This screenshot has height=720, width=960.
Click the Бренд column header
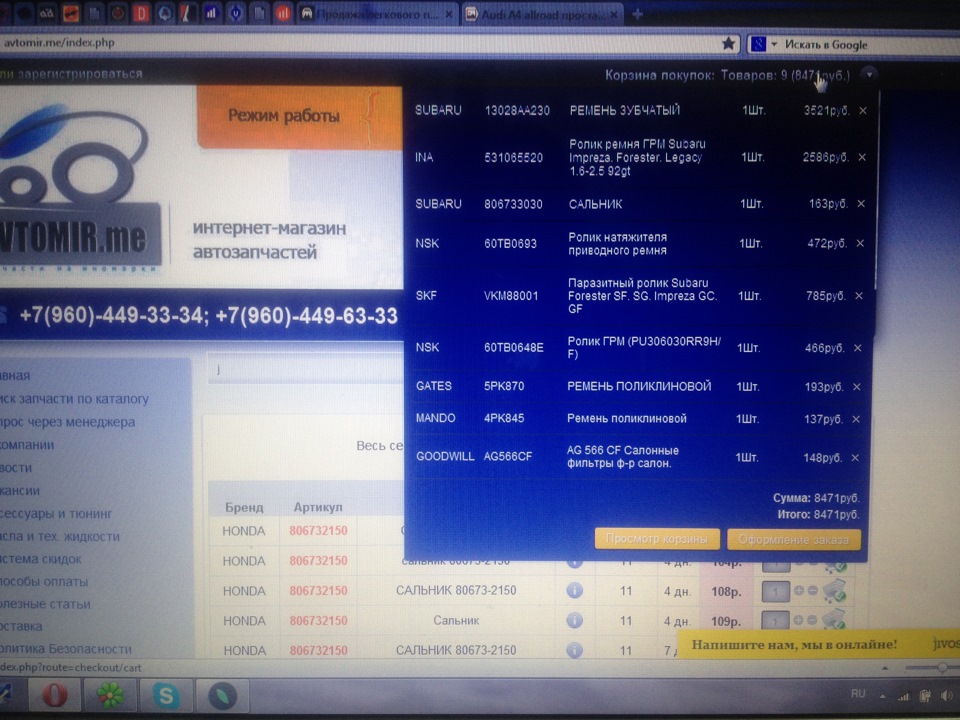click(x=244, y=508)
